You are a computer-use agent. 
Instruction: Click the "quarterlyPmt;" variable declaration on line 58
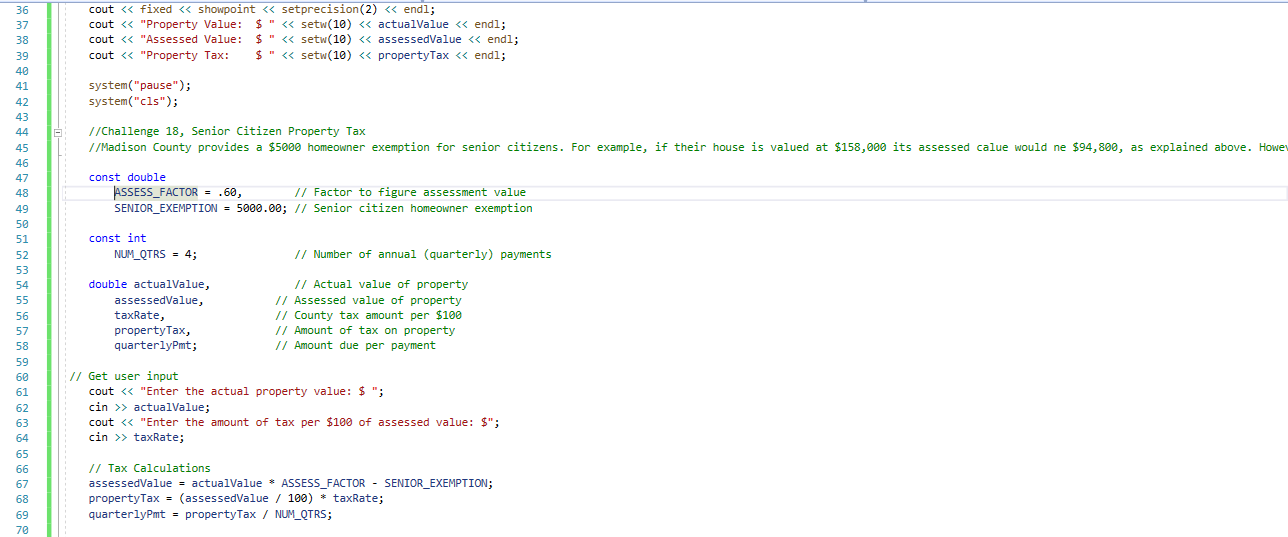pos(155,346)
